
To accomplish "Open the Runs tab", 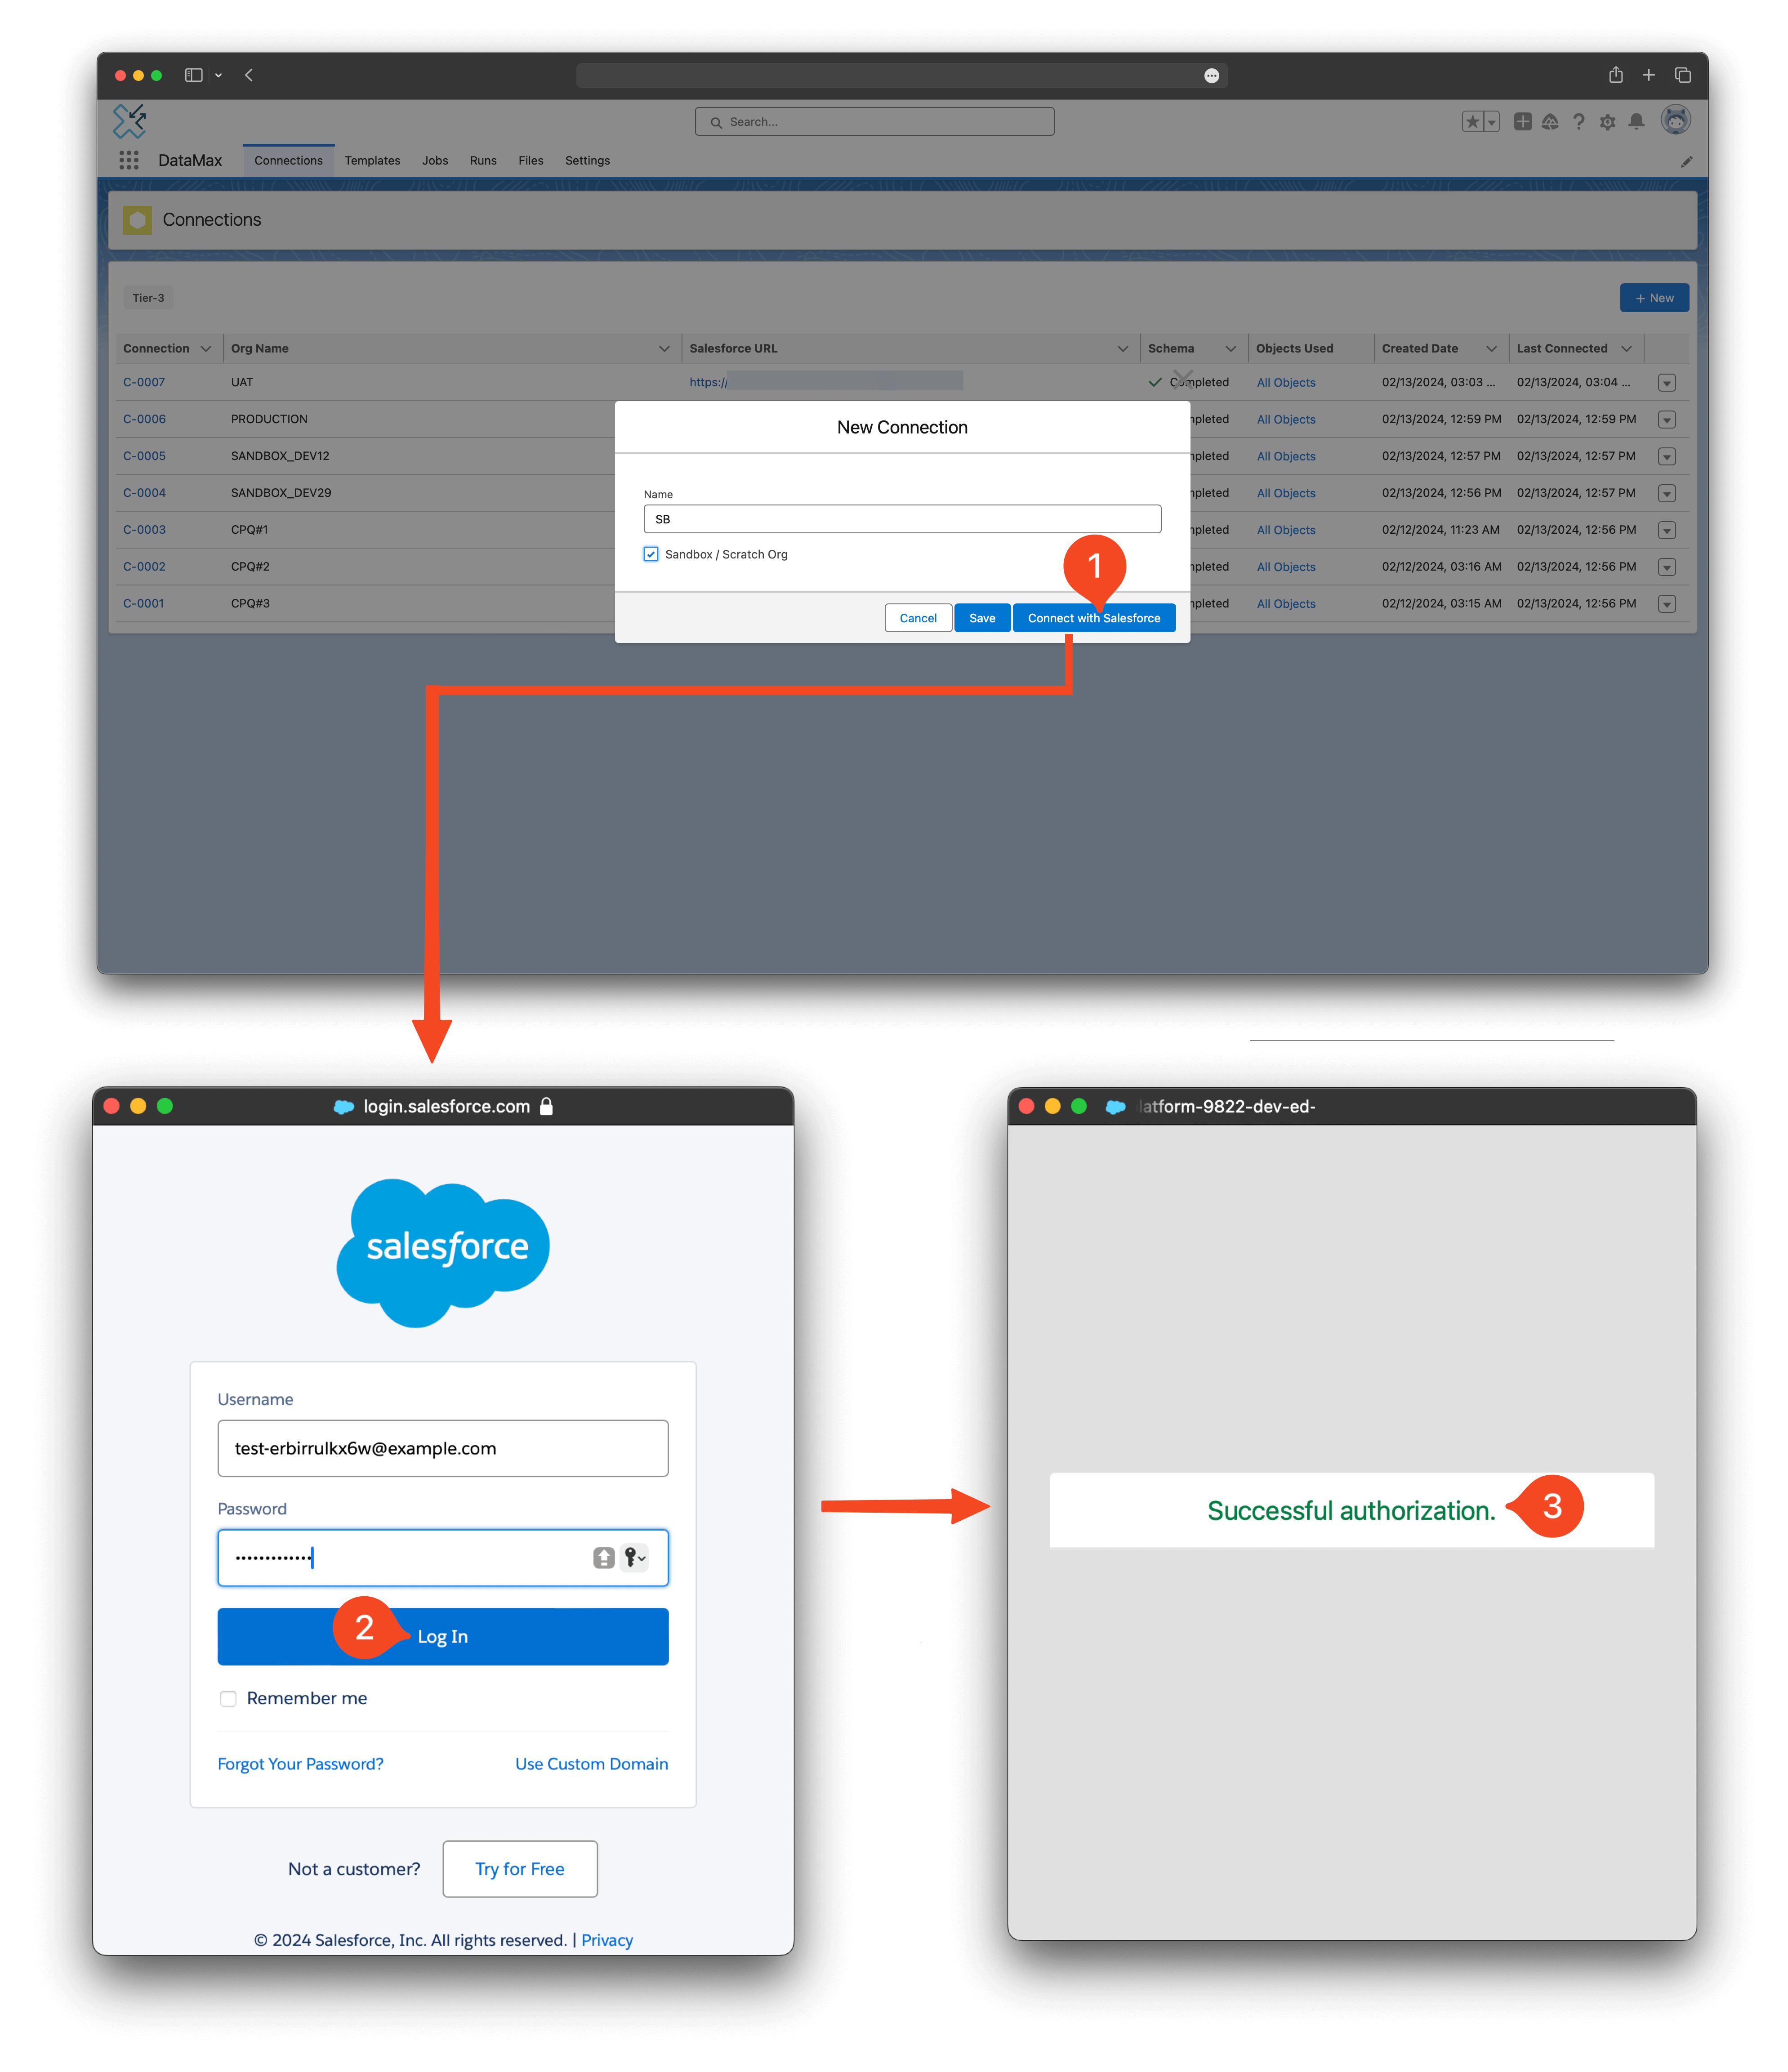I will [x=483, y=161].
